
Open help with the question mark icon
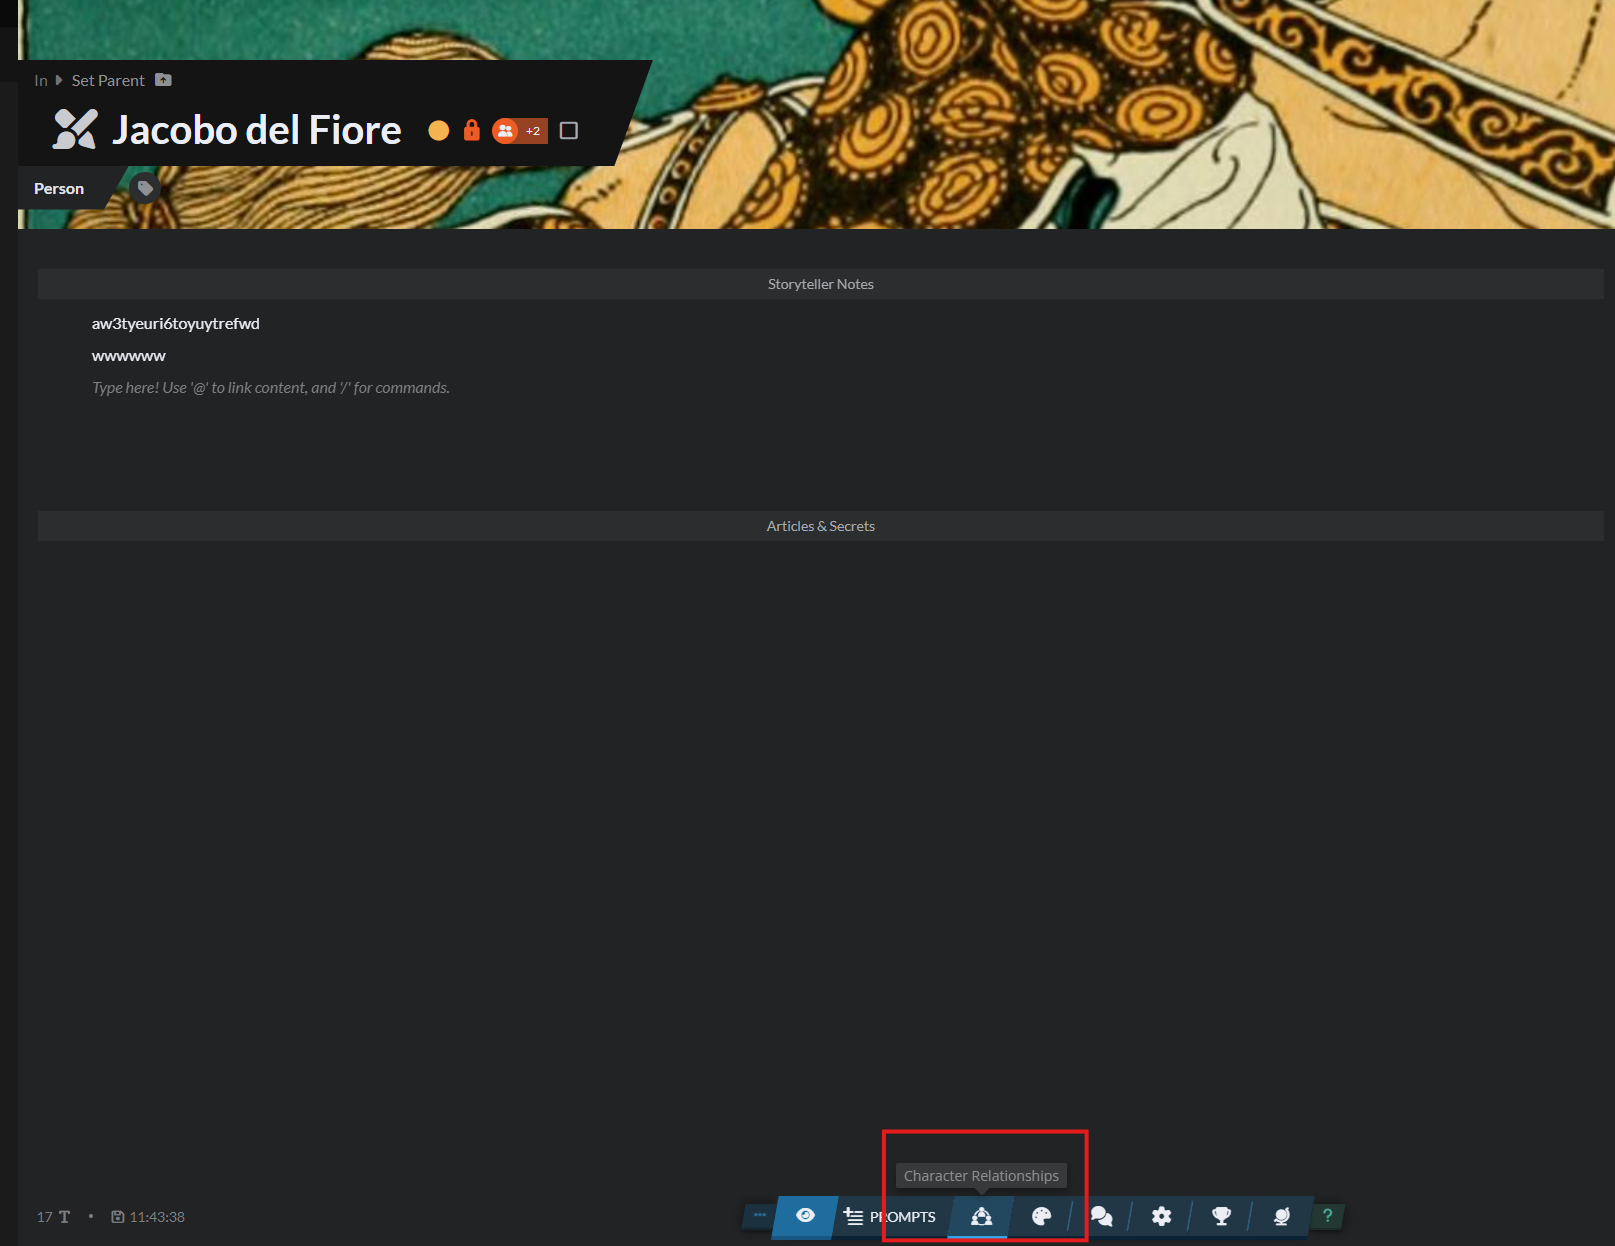(1327, 1216)
